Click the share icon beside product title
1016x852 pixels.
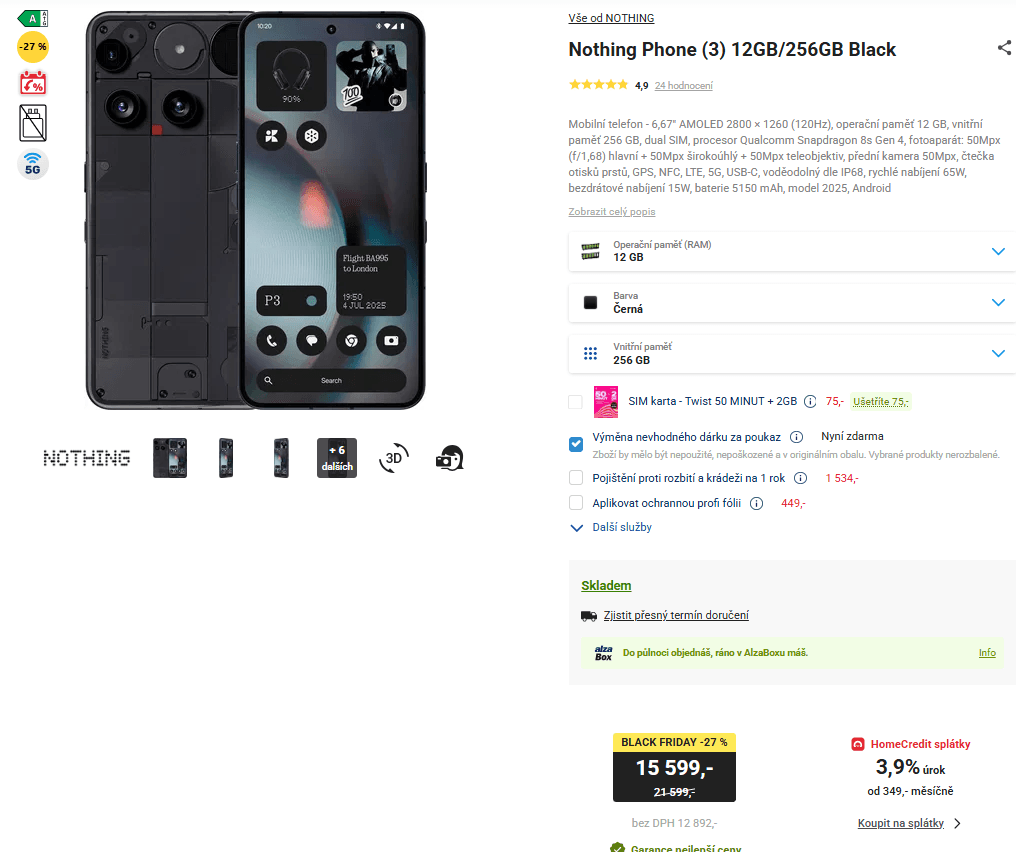[1004, 48]
